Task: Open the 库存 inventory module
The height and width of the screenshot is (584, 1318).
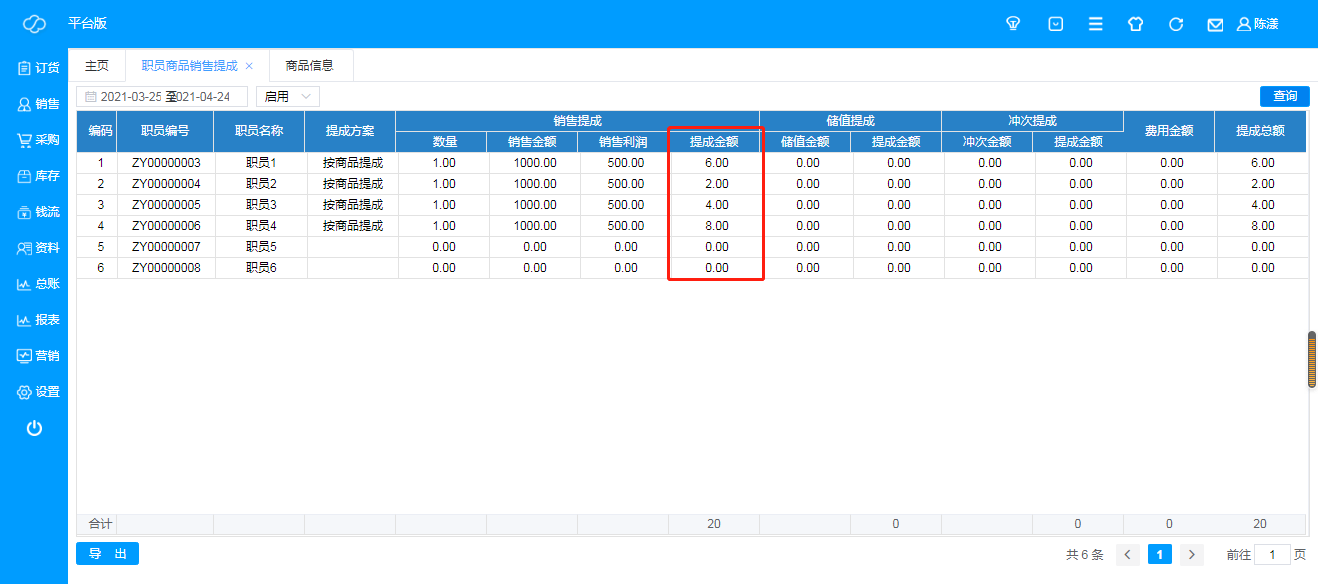Action: coord(38,176)
